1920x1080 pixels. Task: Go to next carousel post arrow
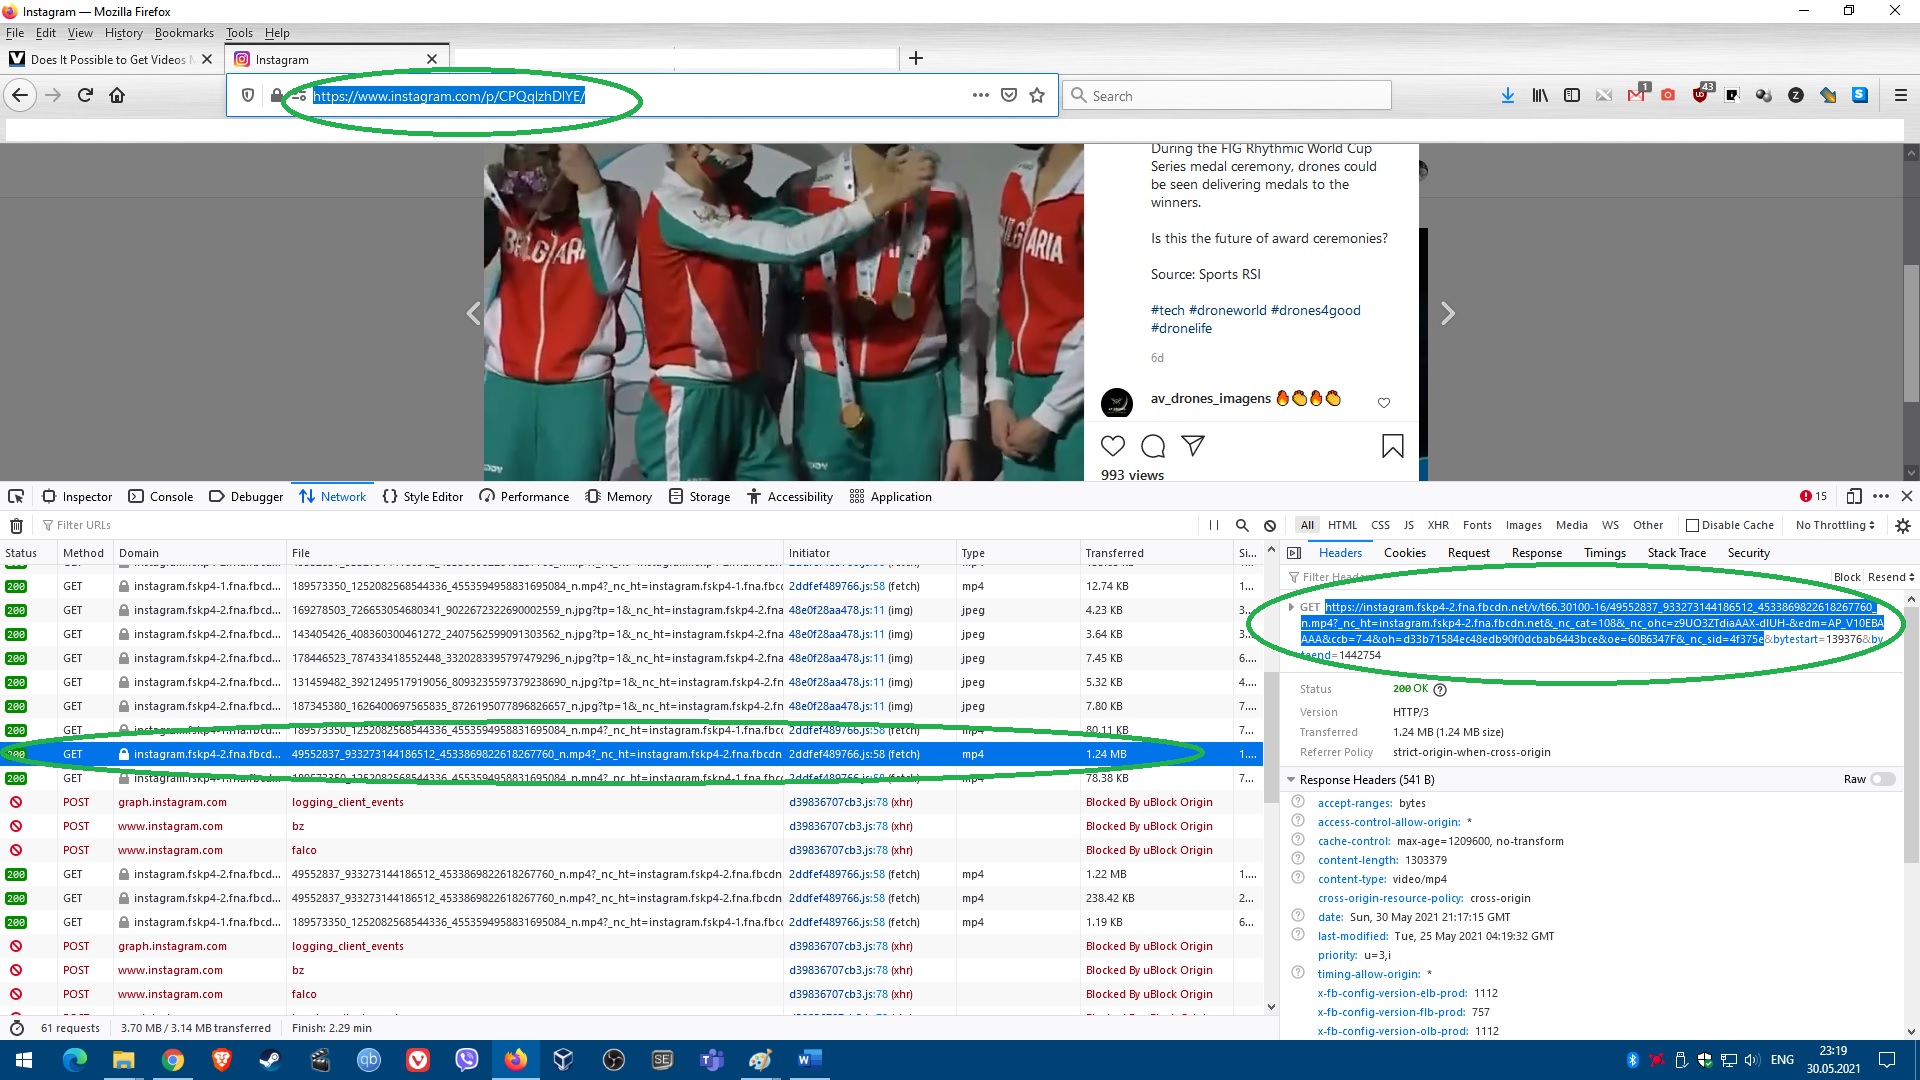coord(1447,313)
